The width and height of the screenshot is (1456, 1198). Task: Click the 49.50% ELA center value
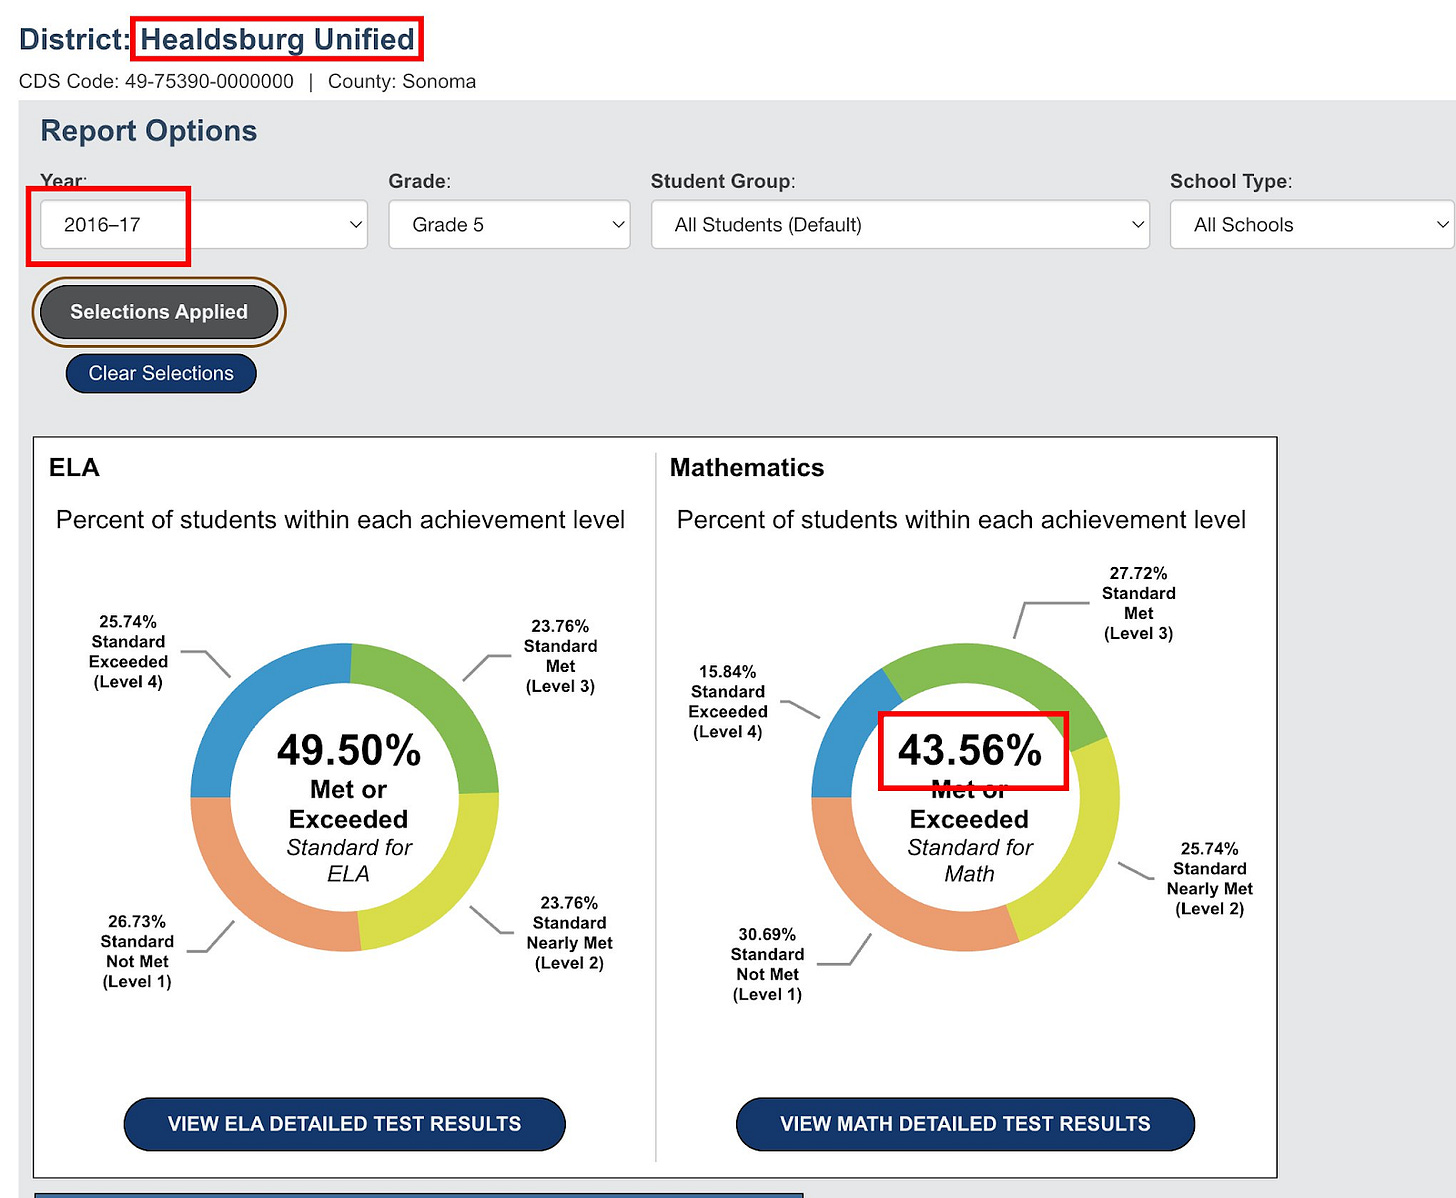click(x=349, y=750)
